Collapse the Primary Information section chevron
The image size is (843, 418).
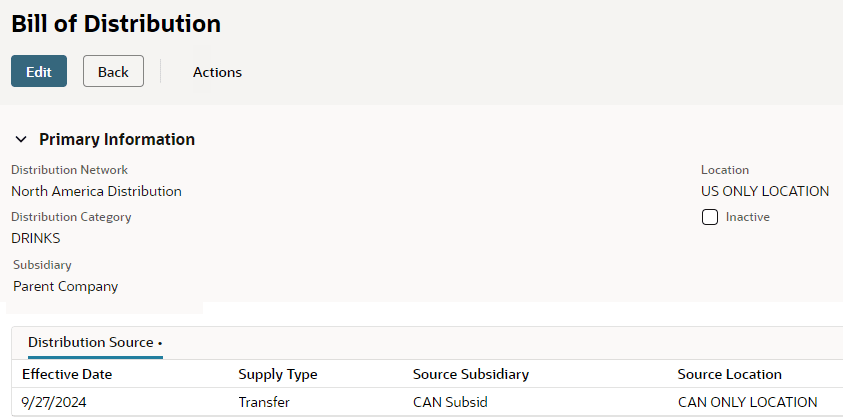[x=21, y=140]
